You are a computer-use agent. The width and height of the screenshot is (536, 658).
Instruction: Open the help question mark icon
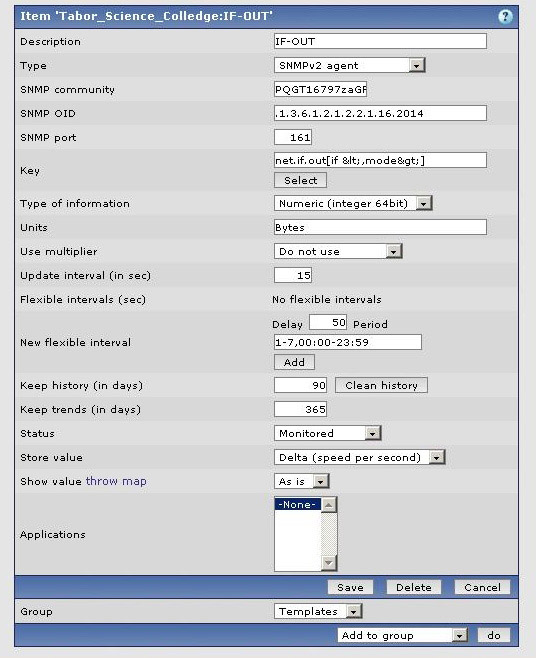tap(505, 16)
